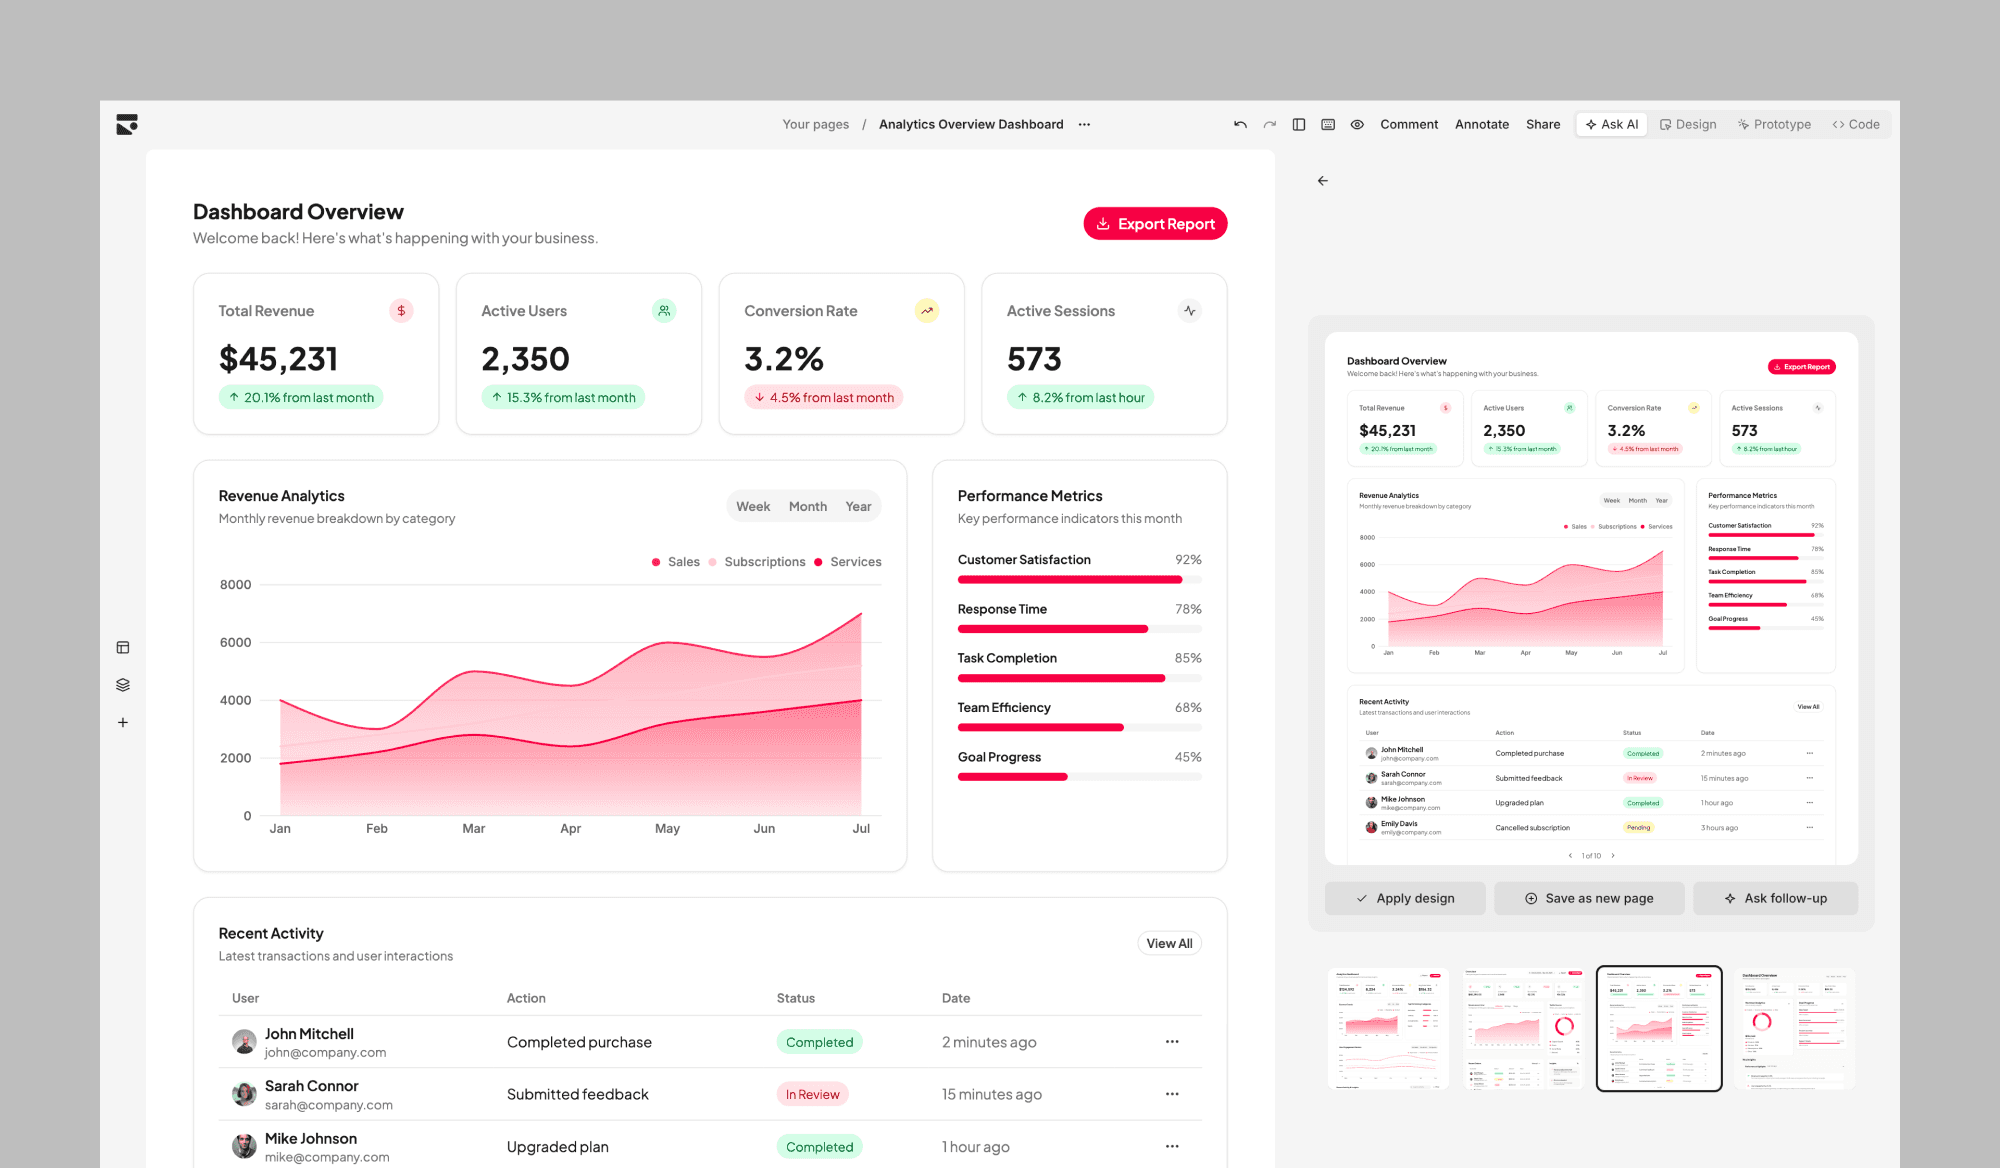Image resolution: width=2000 pixels, height=1168 pixels.
Task: Open Sarah Connor row options menu
Action: click(x=1172, y=1094)
